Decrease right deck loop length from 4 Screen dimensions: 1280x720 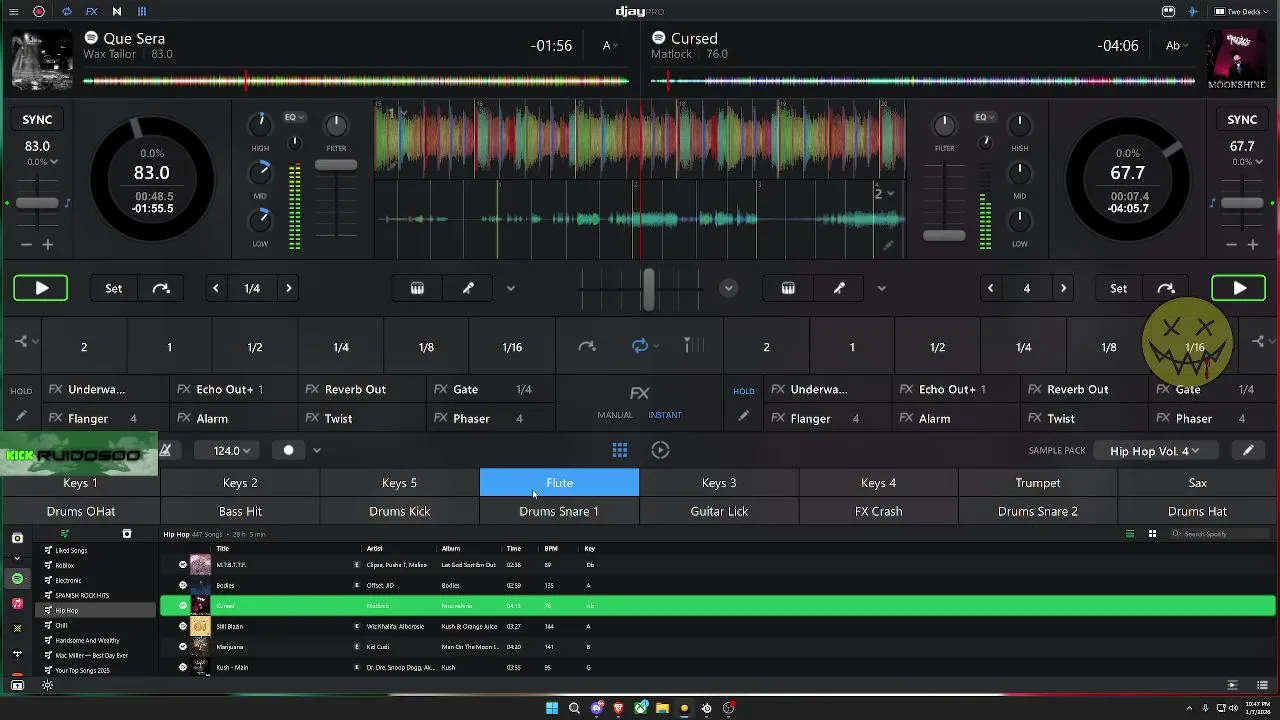tap(990, 288)
